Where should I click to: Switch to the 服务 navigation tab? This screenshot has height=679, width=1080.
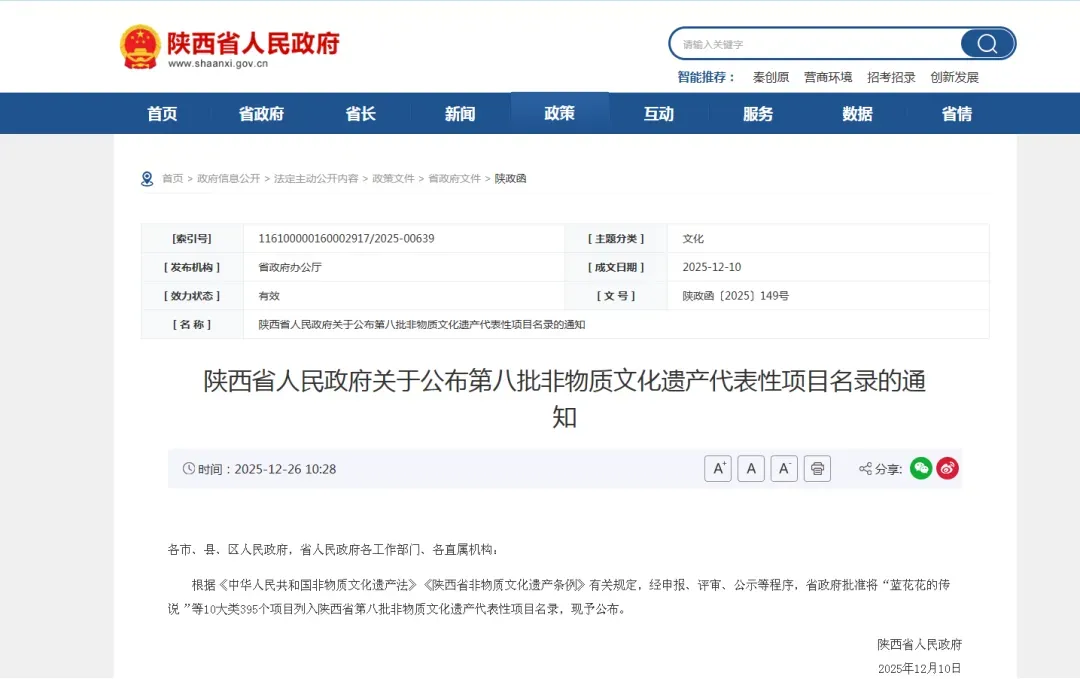point(758,114)
